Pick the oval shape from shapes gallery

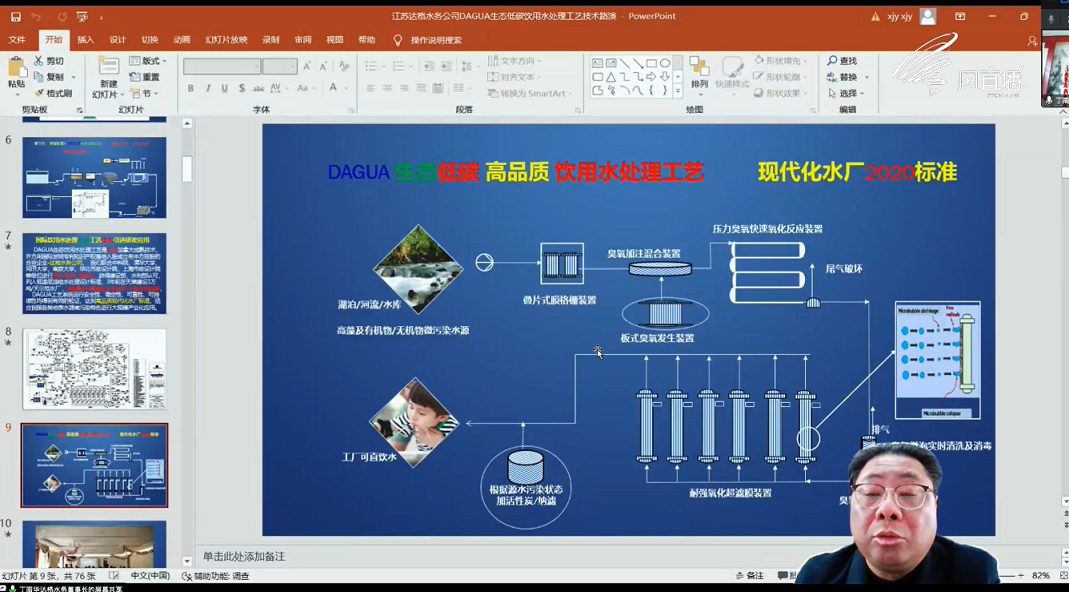665,63
